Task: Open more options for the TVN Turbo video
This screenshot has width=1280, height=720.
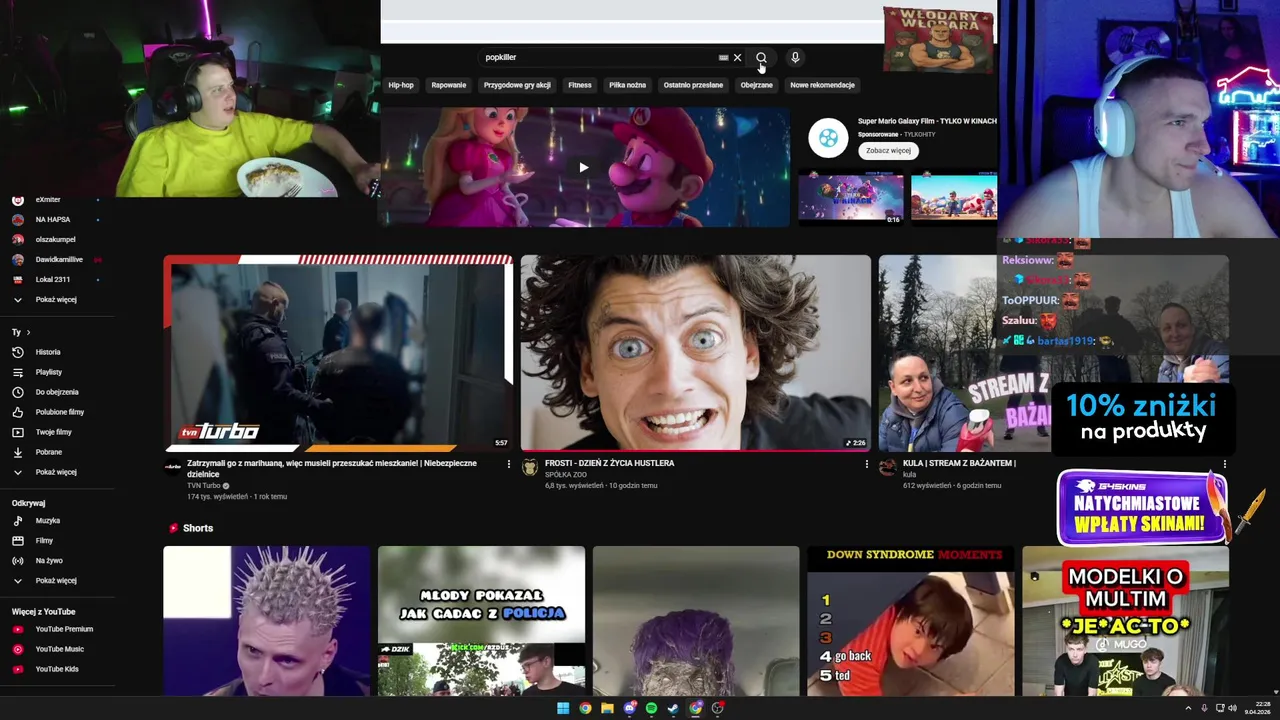Action: 508,464
